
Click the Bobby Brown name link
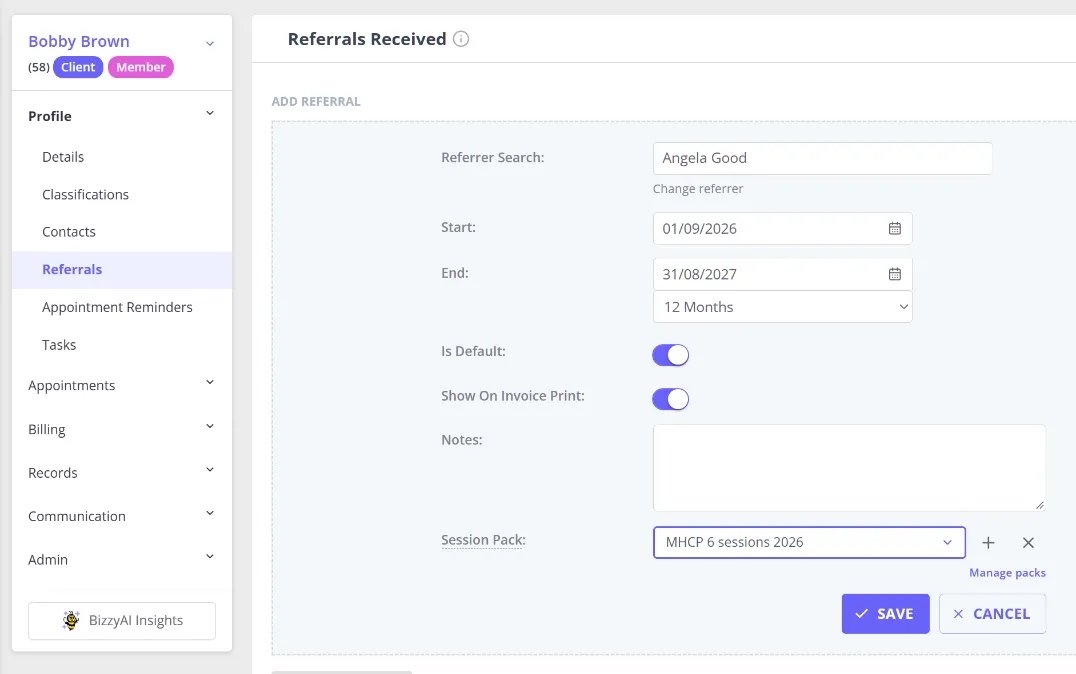point(79,41)
